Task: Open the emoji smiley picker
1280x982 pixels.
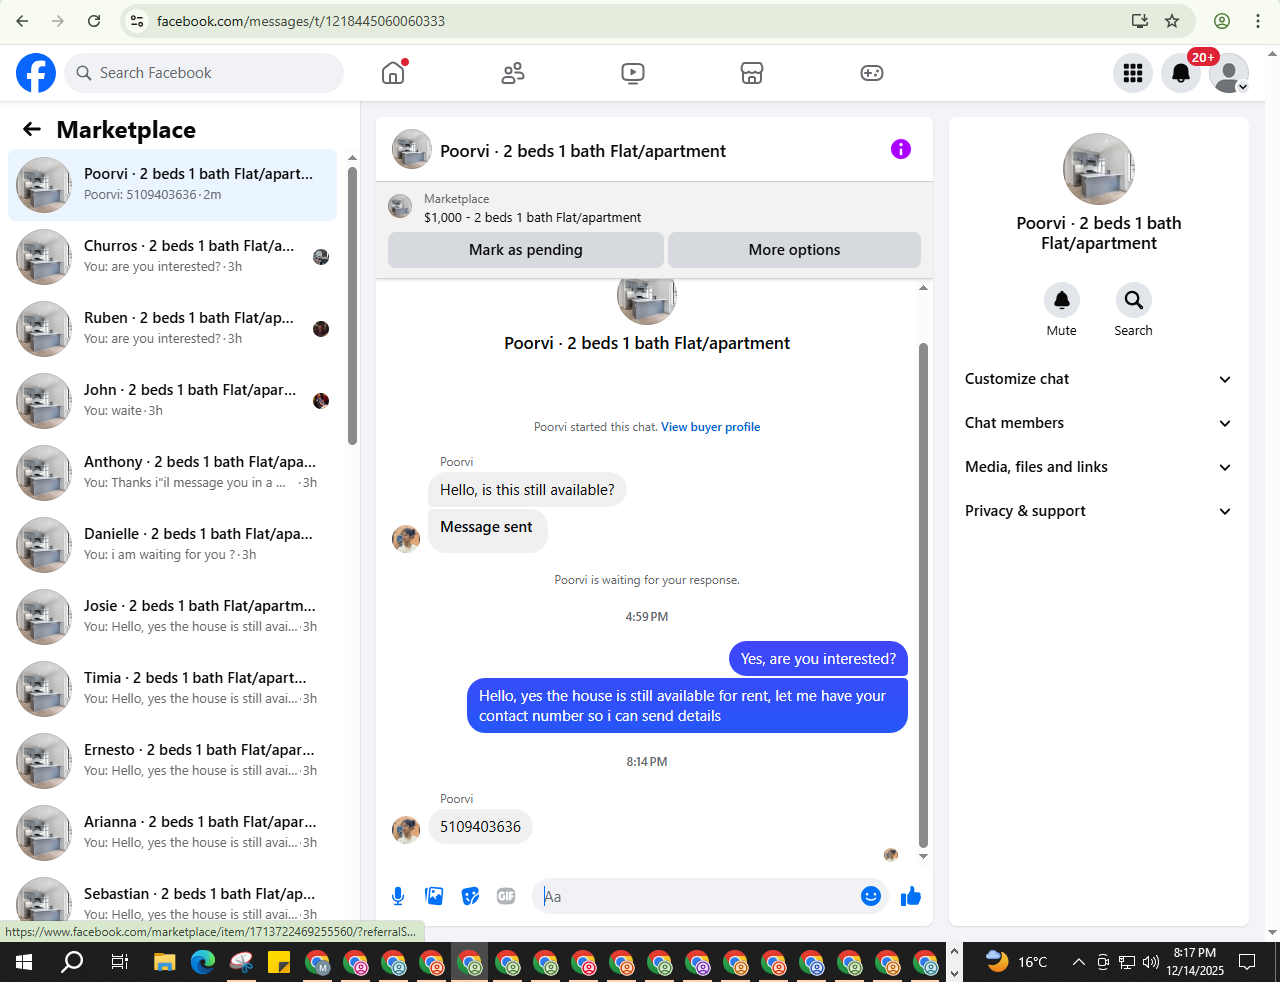Action: point(871,896)
